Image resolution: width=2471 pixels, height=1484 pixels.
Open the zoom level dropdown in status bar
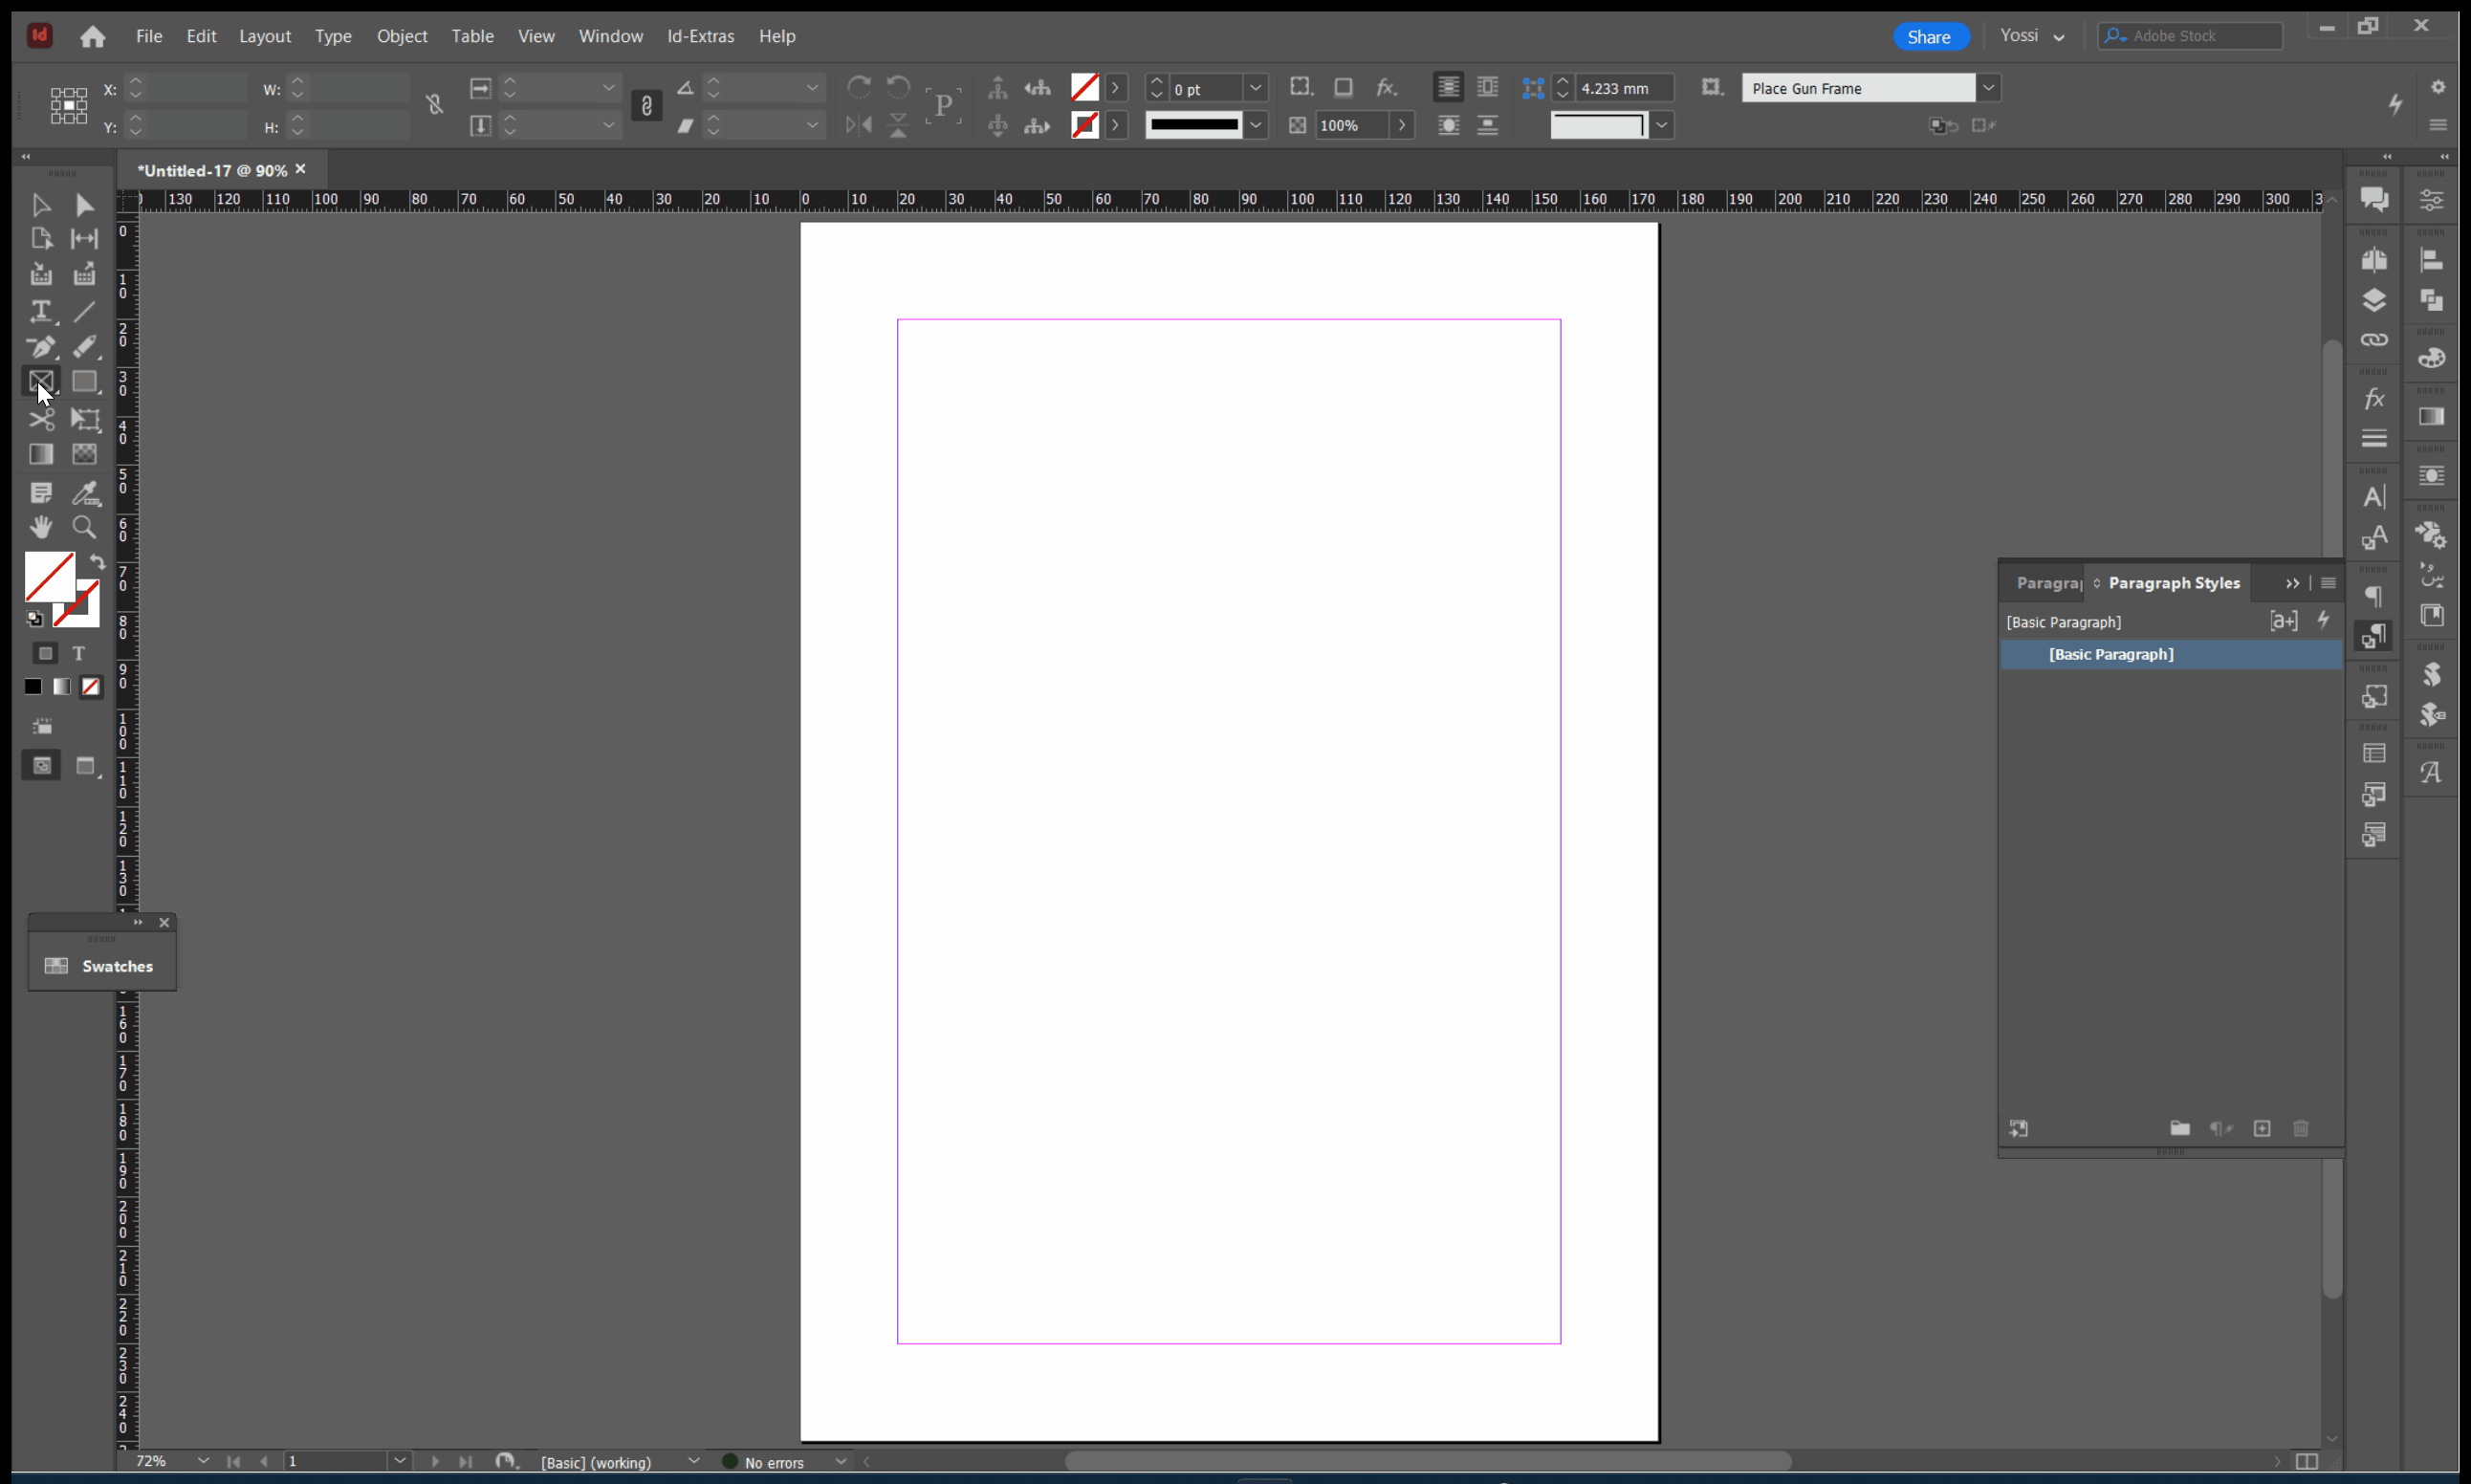tap(203, 1461)
